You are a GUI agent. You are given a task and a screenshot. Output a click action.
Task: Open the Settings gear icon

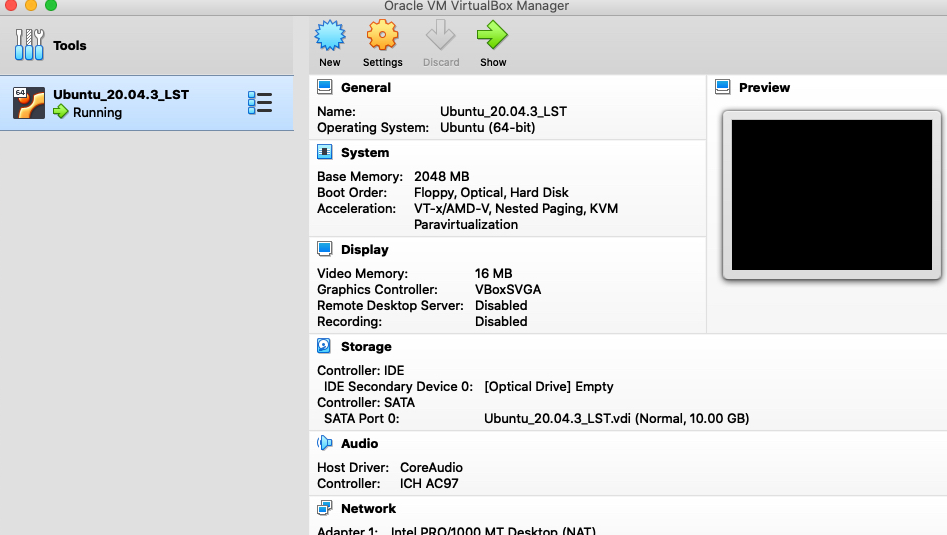point(382,35)
